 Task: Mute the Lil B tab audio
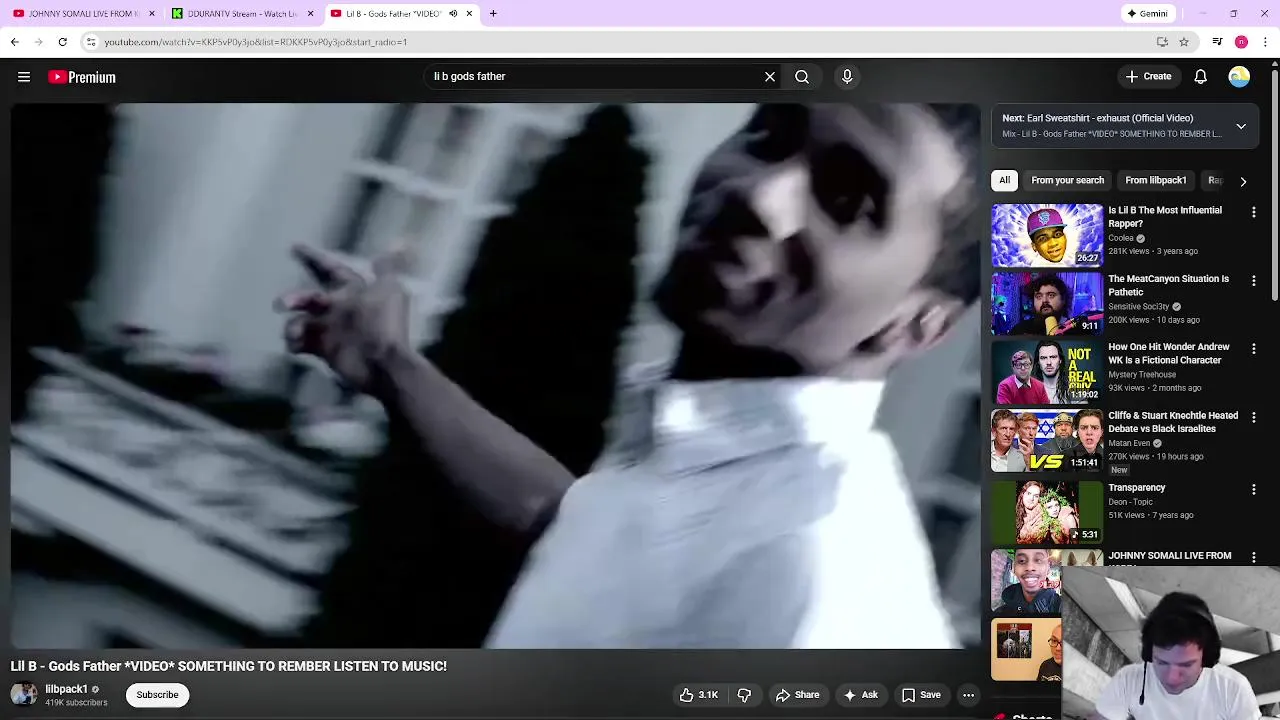tap(453, 13)
